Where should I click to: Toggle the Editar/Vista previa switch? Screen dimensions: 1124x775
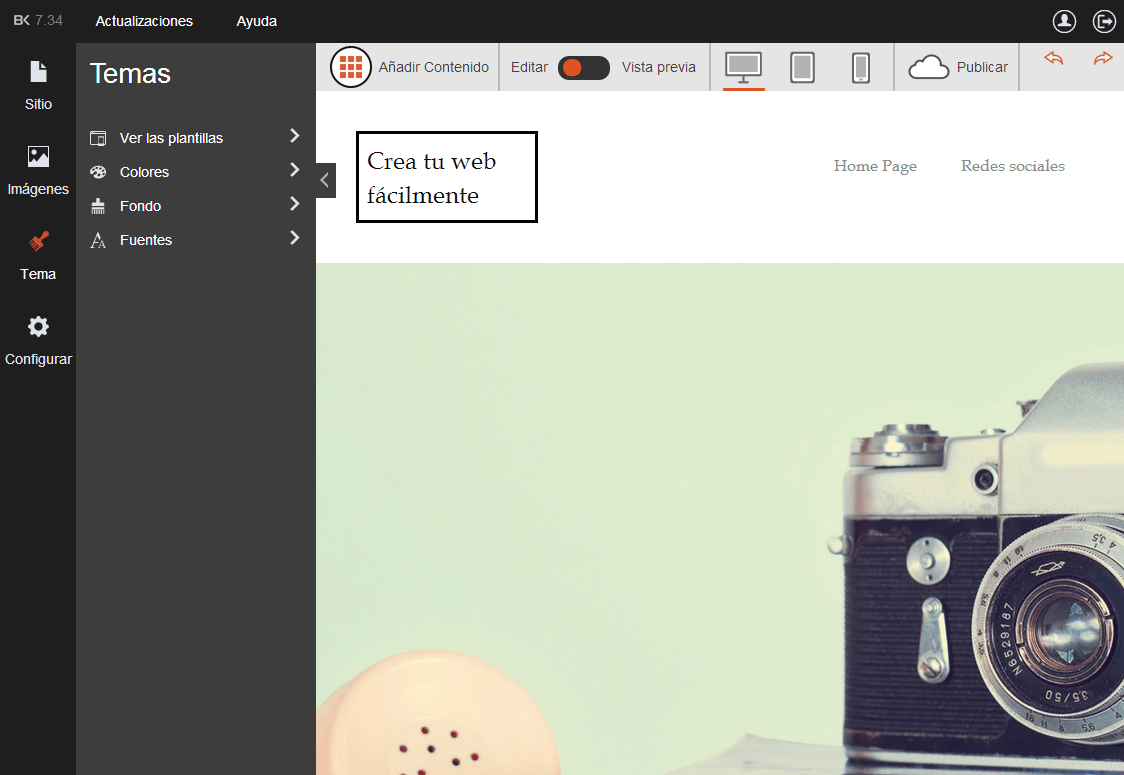point(584,67)
